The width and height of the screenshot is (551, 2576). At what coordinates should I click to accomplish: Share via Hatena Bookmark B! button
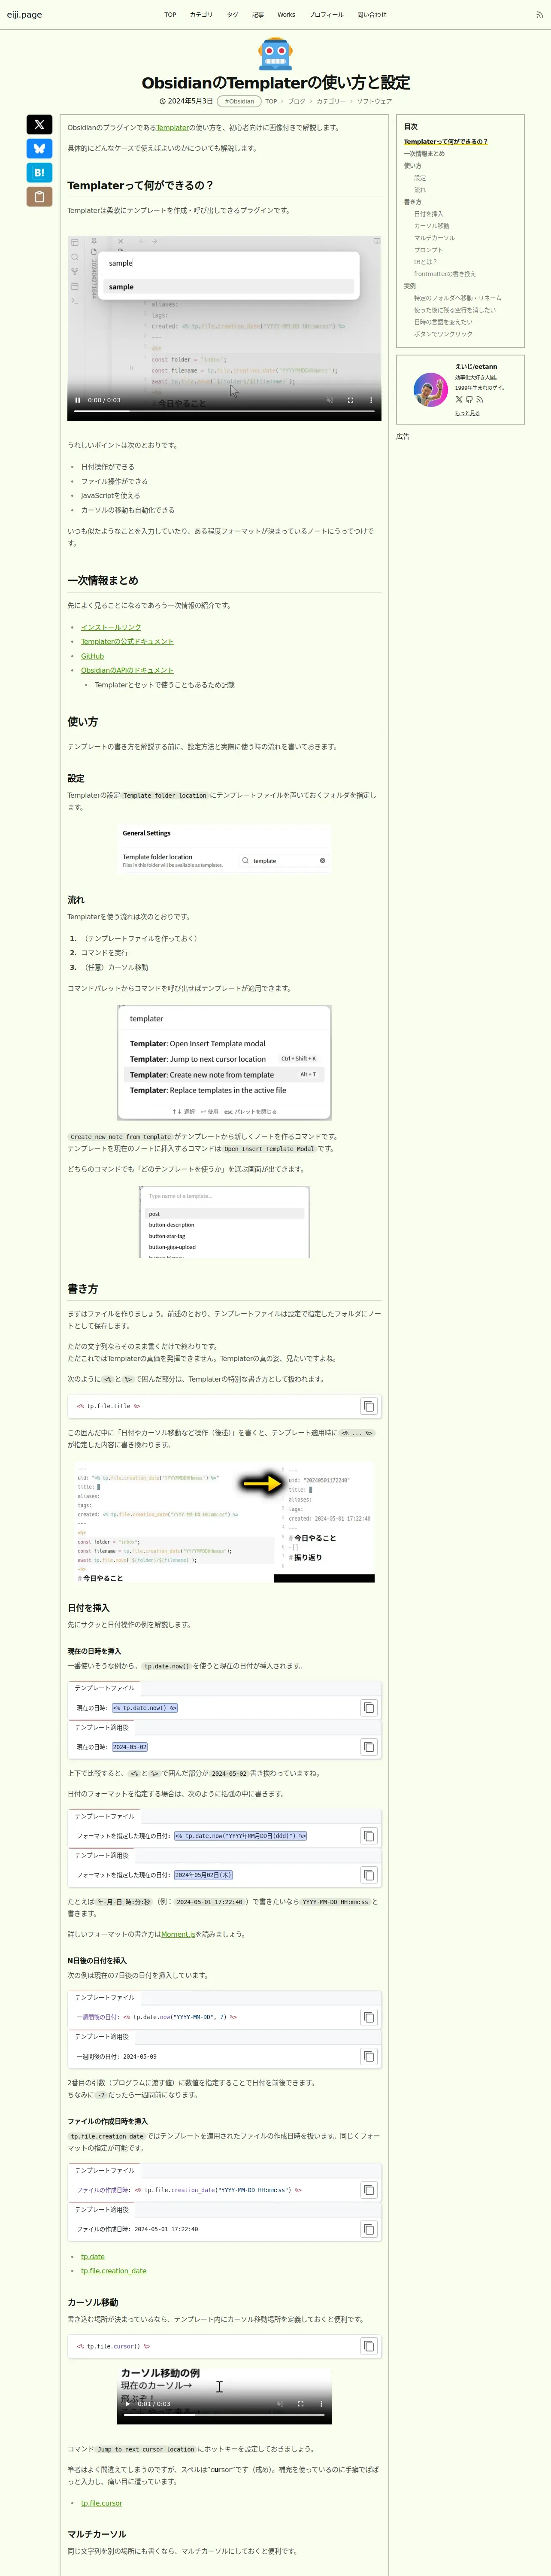39,172
